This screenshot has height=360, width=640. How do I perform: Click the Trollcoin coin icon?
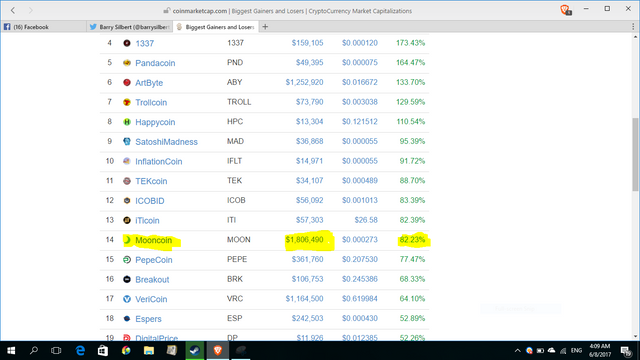coord(127,102)
